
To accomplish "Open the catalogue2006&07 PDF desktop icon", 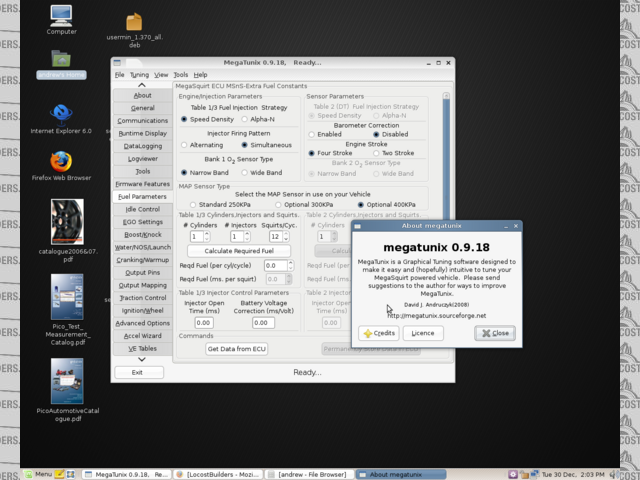I will coord(67,220).
